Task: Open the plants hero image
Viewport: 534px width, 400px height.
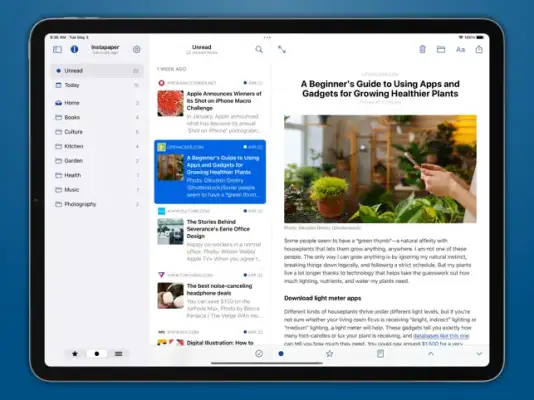Action: [x=380, y=169]
